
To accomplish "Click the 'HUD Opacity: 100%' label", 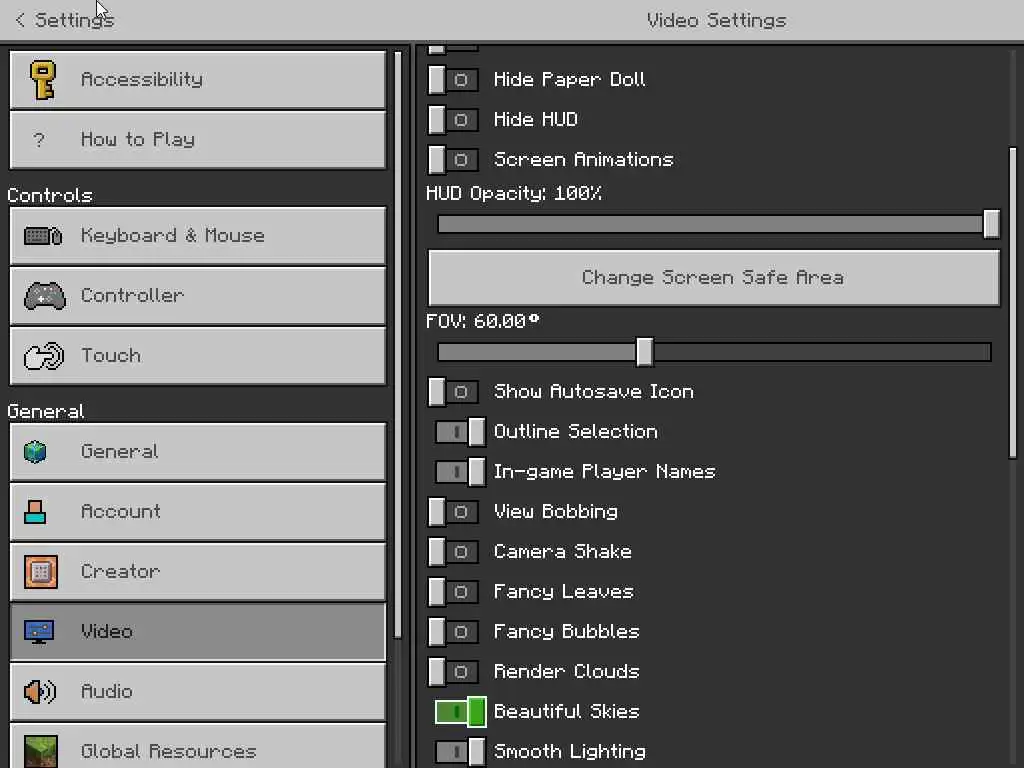I will click(514, 194).
